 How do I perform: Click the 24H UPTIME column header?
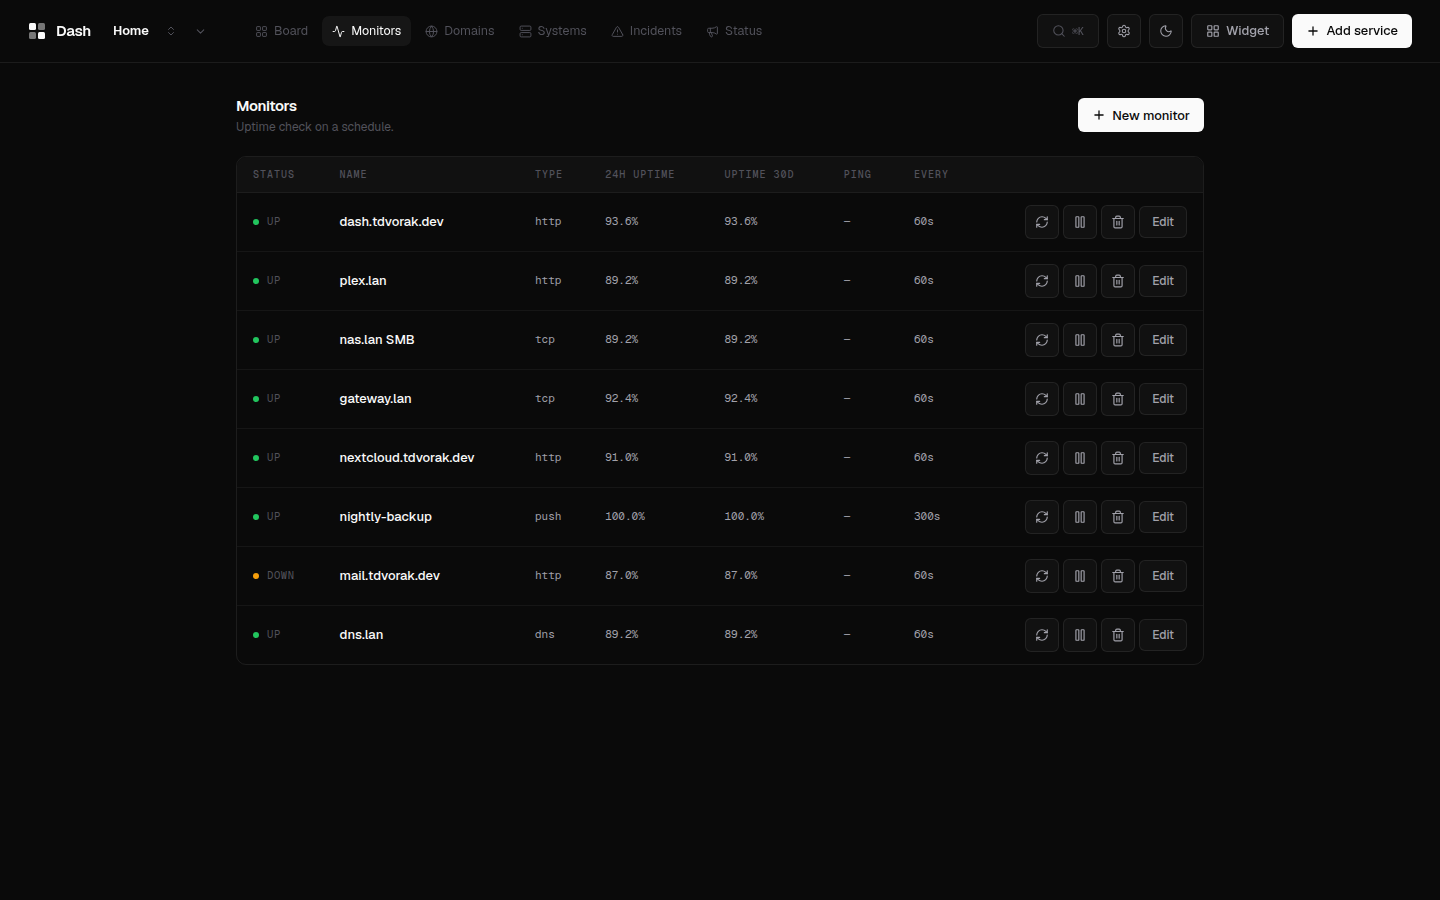click(x=640, y=175)
